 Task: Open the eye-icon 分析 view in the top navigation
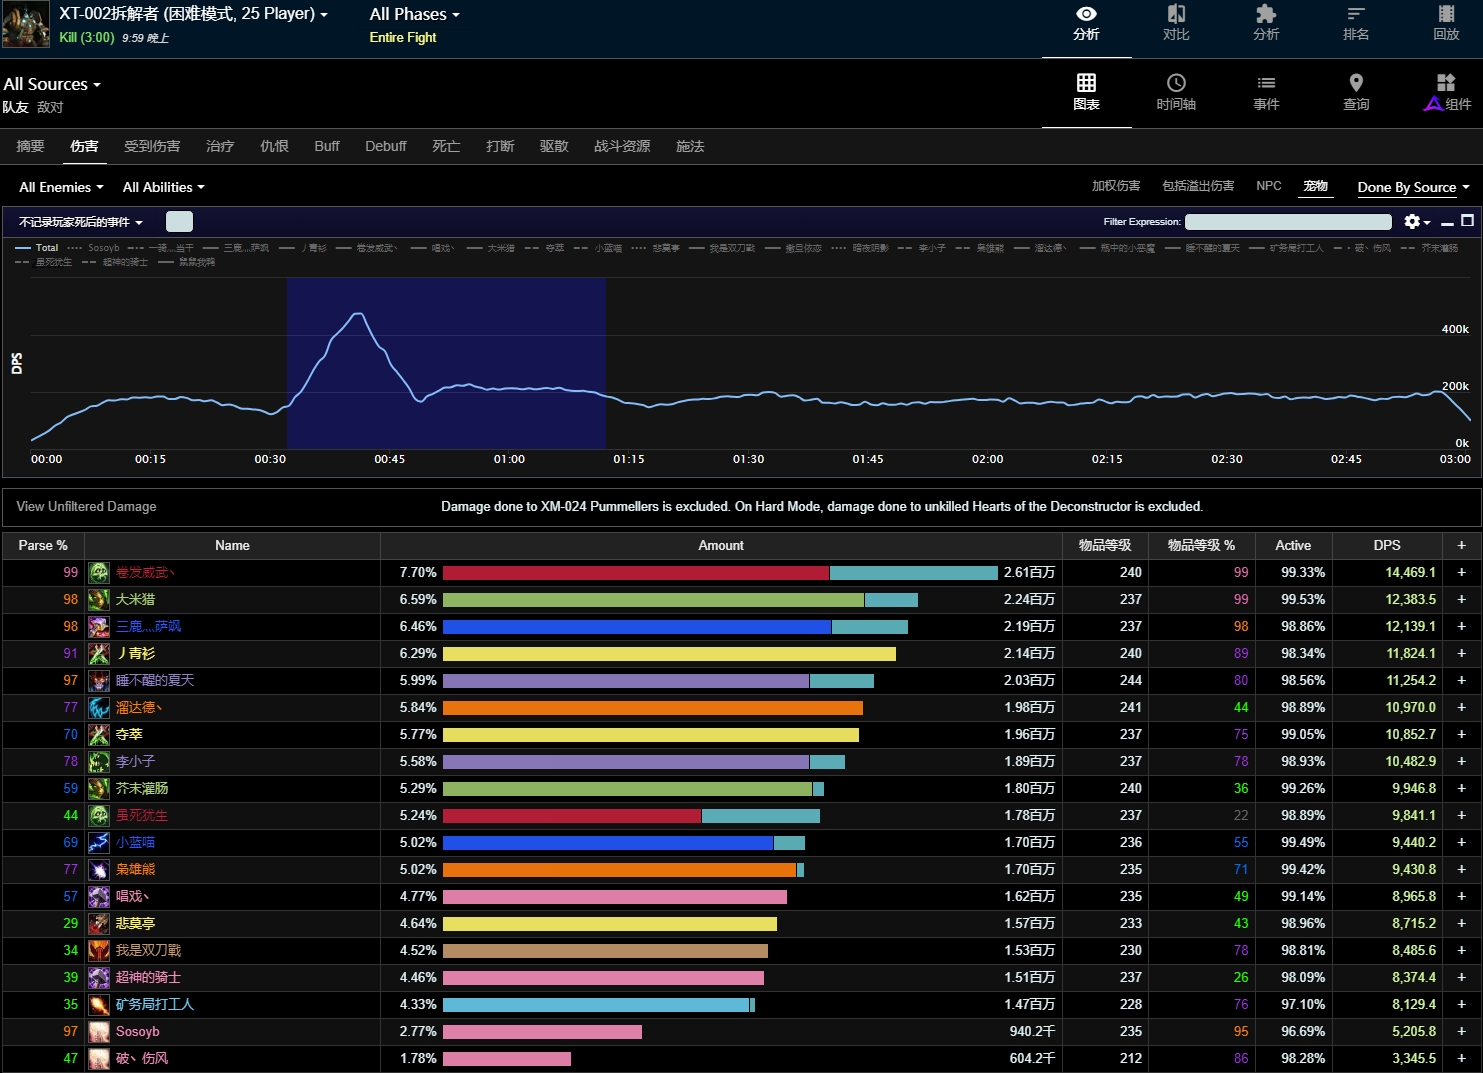click(1086, 23)
